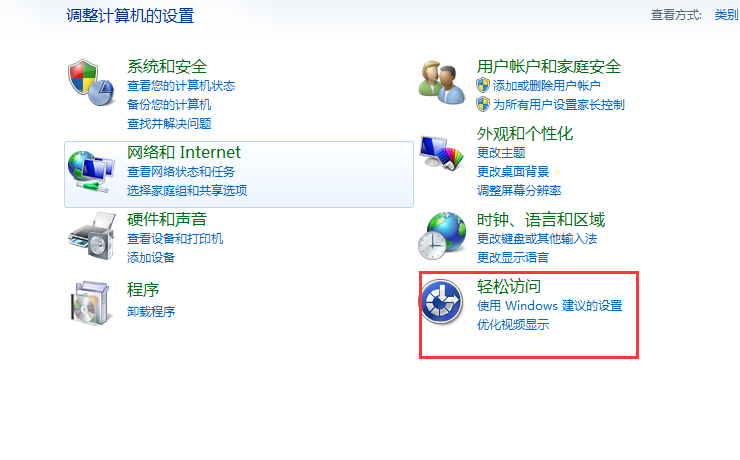Screen dimensions: 740x460
Task: Open the Ease of Access circular icon
Action: (x=442, y=302)
